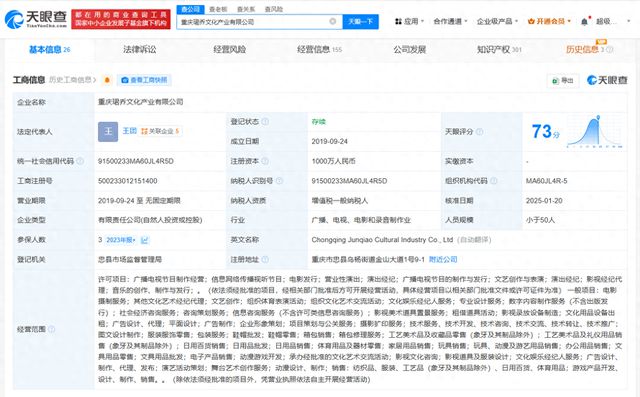The height and width of the screenshot is (397, 640).
Task: Select the 查老板 search tab
Action: coord(218,9)
